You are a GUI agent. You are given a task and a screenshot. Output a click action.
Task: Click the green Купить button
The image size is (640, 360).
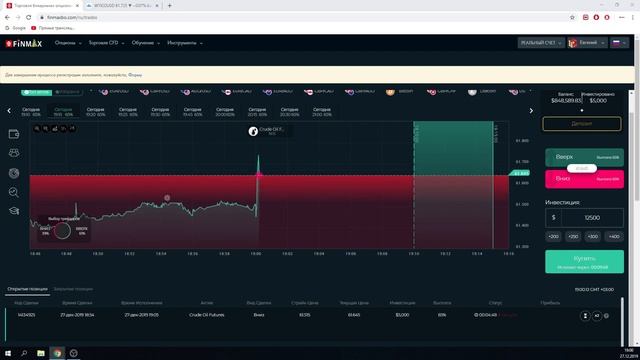tap(584, 262)
